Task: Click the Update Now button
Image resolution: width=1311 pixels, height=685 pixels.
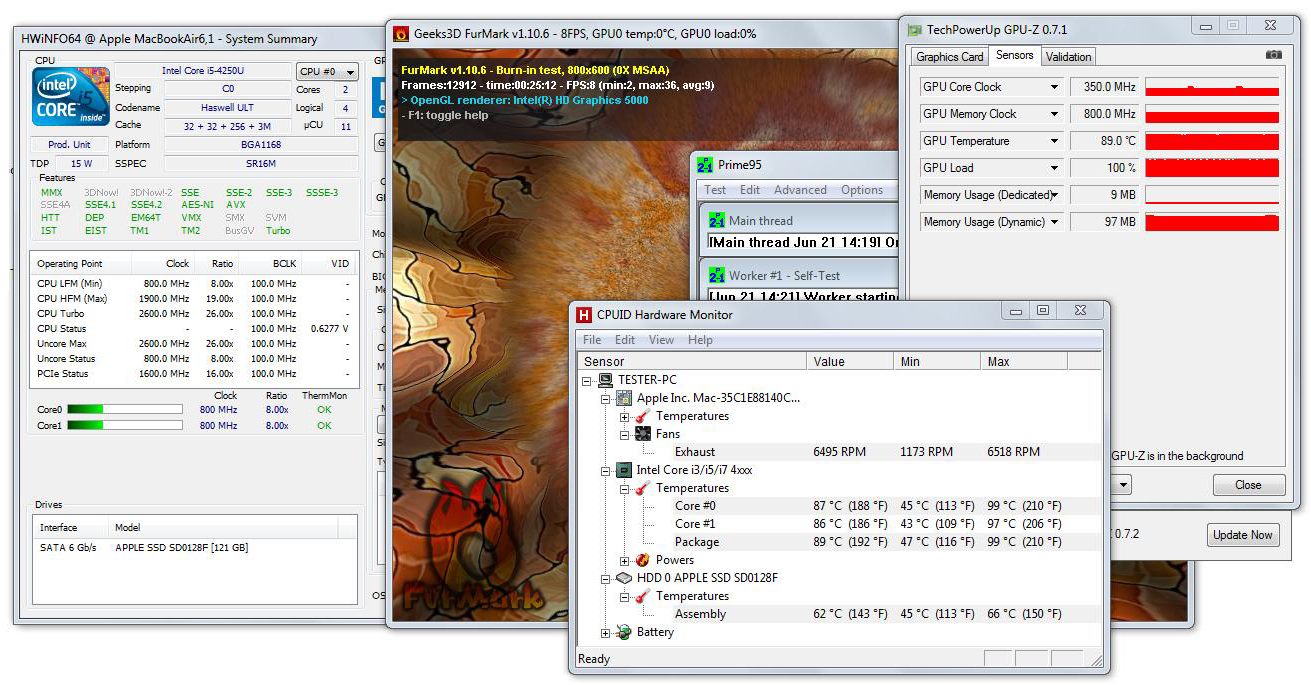Action: pos(1243,535)
